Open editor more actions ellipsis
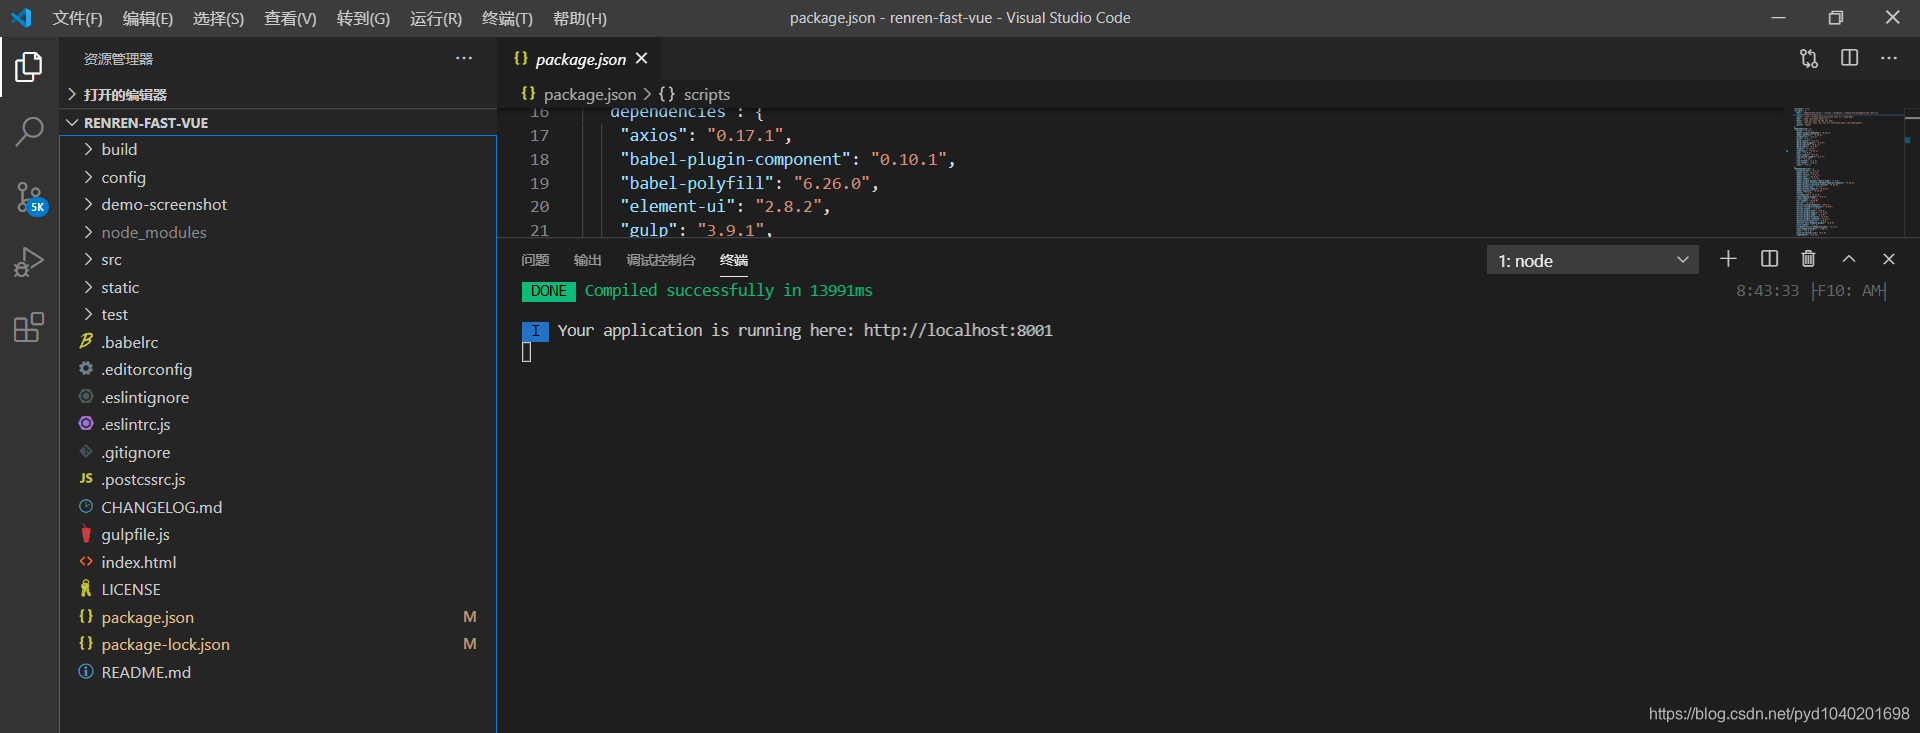This screenshot has width=1920, height=733. point(1889,58)
